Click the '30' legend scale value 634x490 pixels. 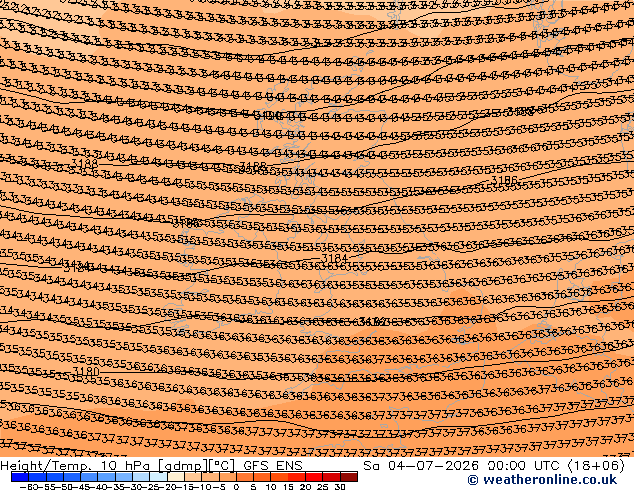pos(340,487)
